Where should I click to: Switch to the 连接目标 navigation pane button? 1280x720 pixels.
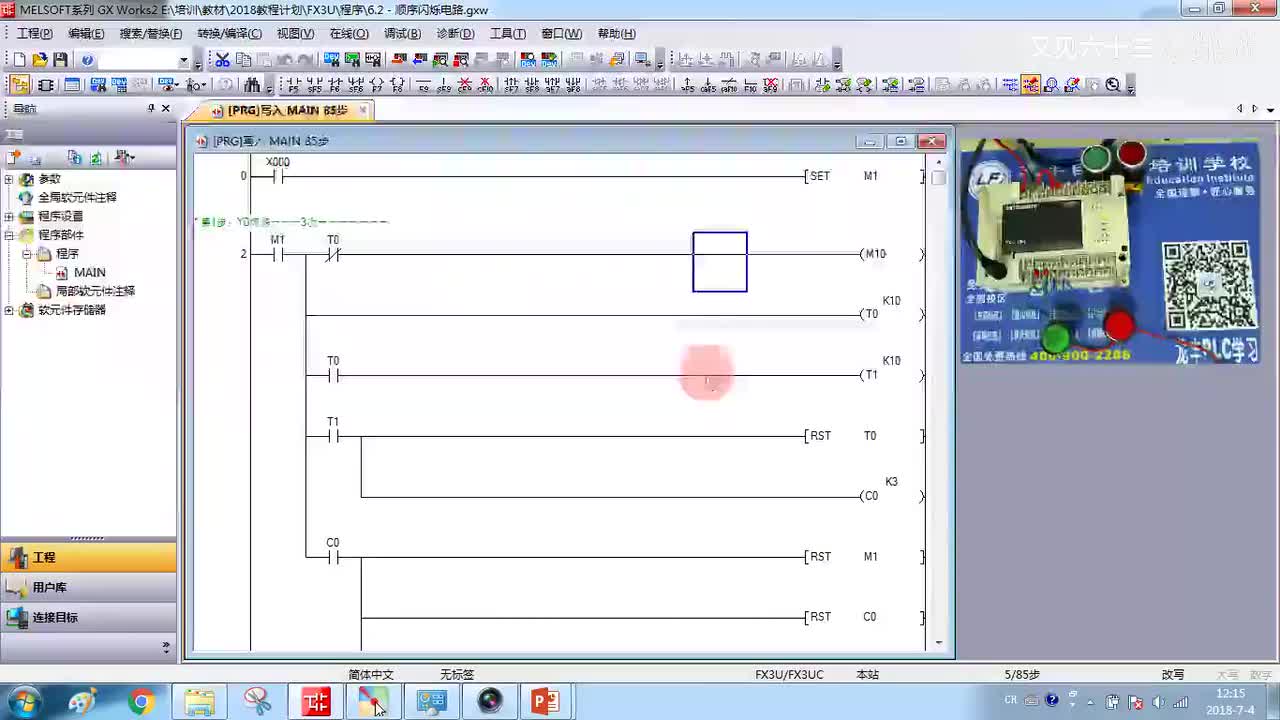click(x=88, y=617)
